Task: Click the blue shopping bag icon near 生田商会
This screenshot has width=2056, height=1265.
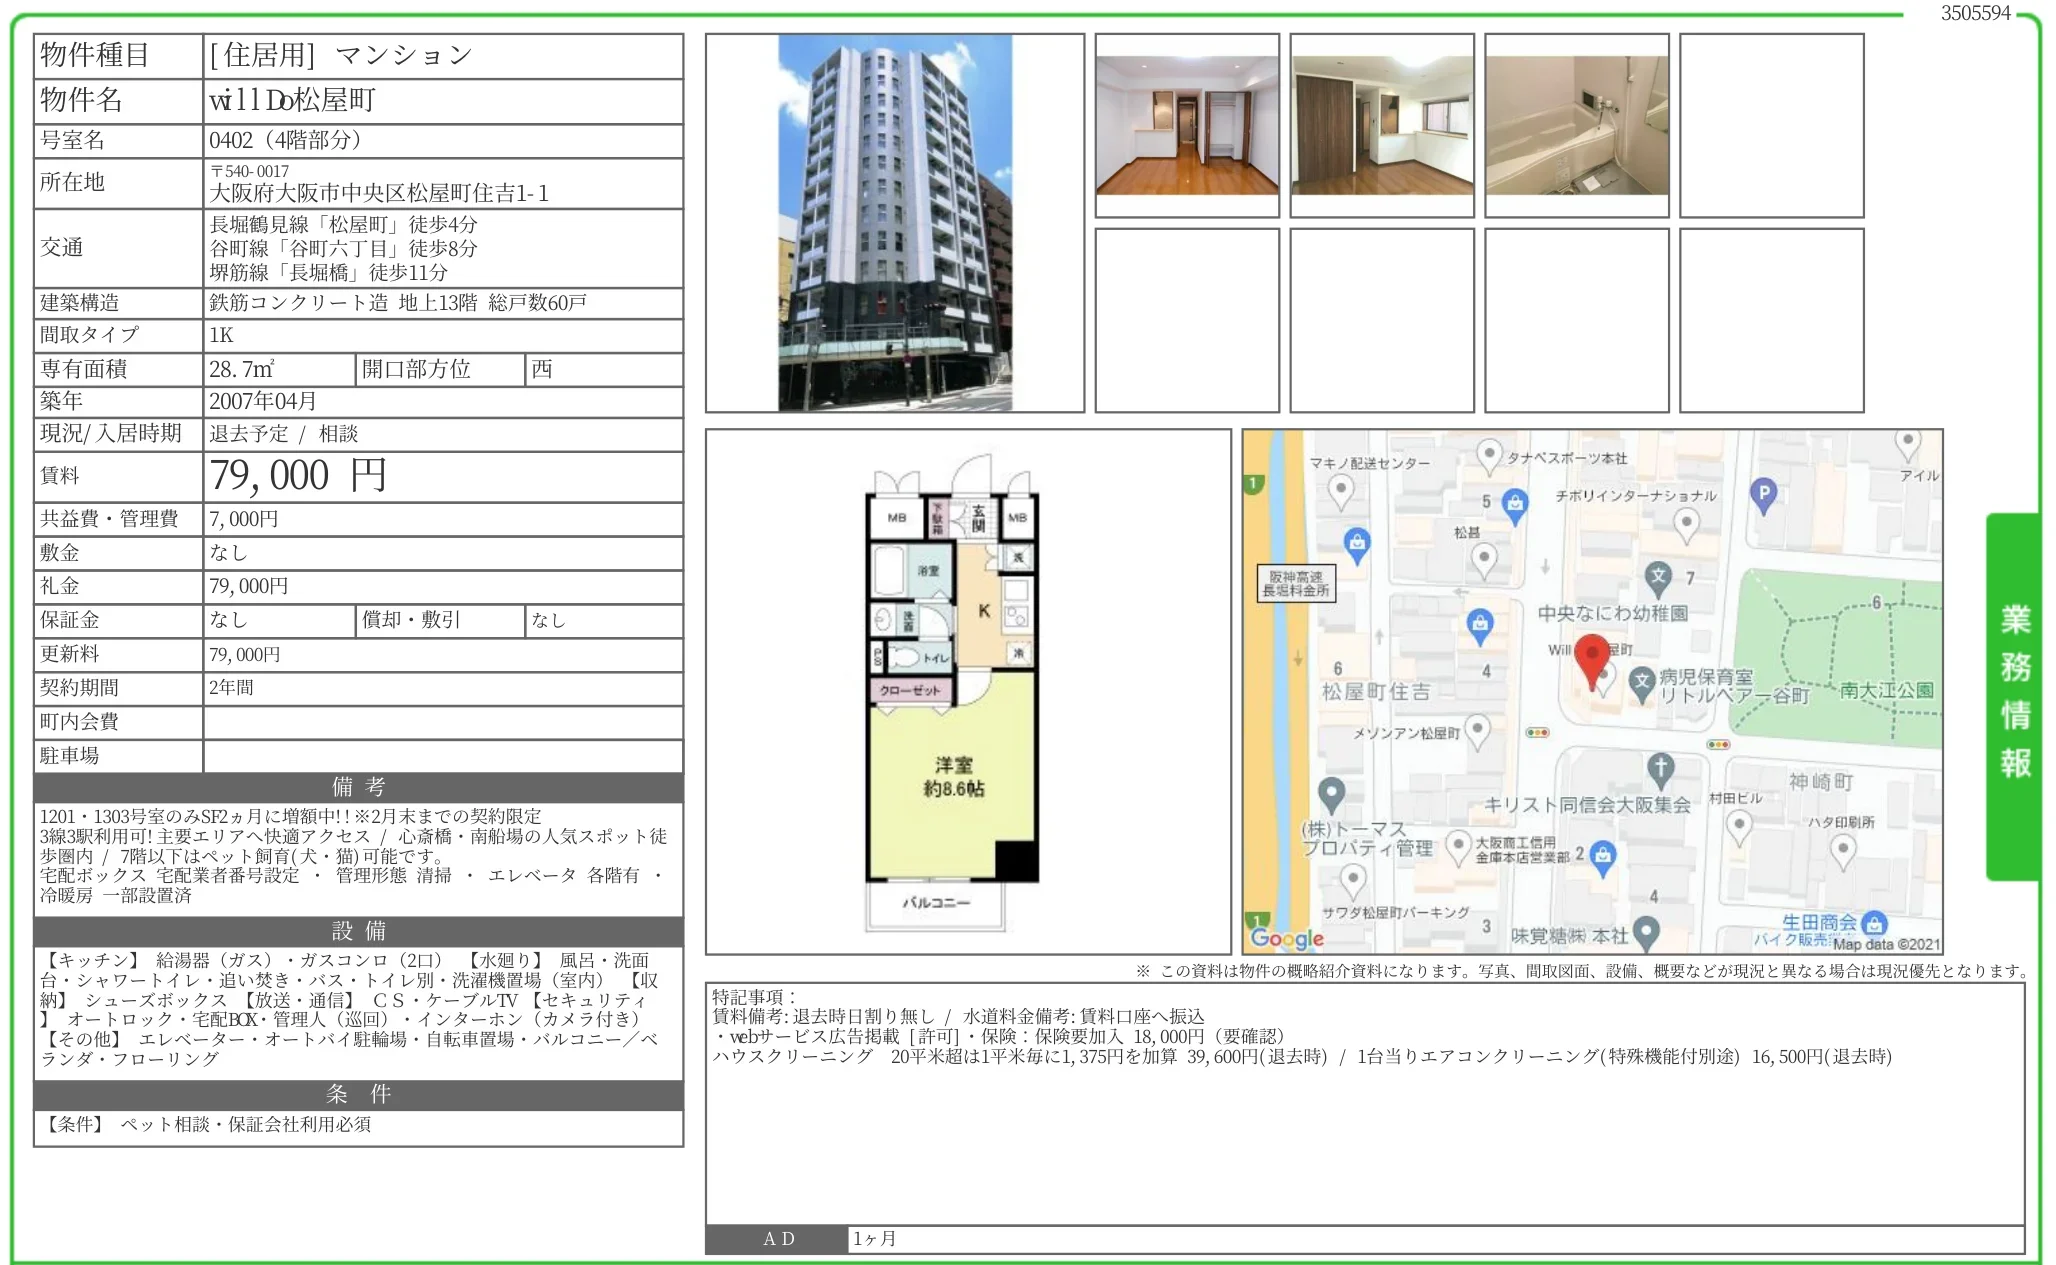Action: (x=1875, y=925)
